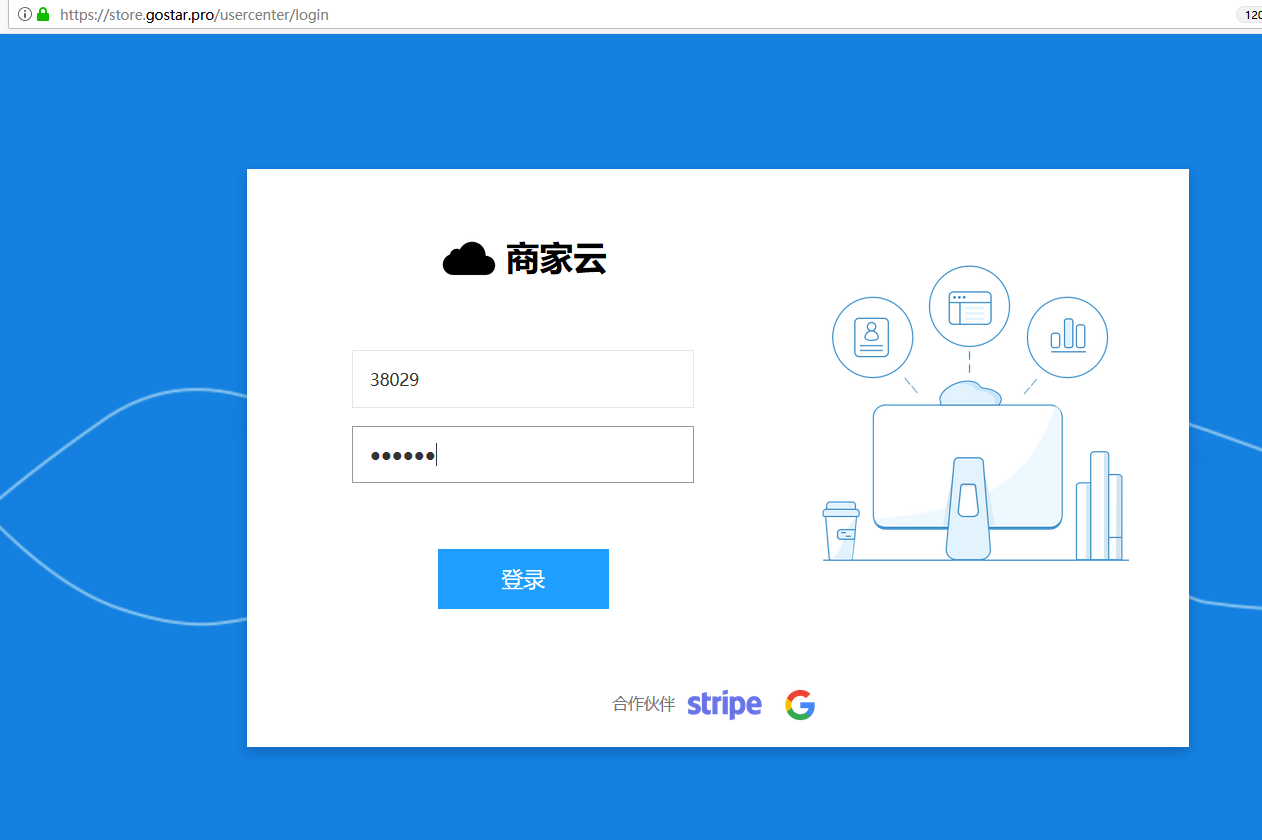Click the bar chart circle icon
The width and height of the screenshot is (1262, 840).
pos(1067,338)
